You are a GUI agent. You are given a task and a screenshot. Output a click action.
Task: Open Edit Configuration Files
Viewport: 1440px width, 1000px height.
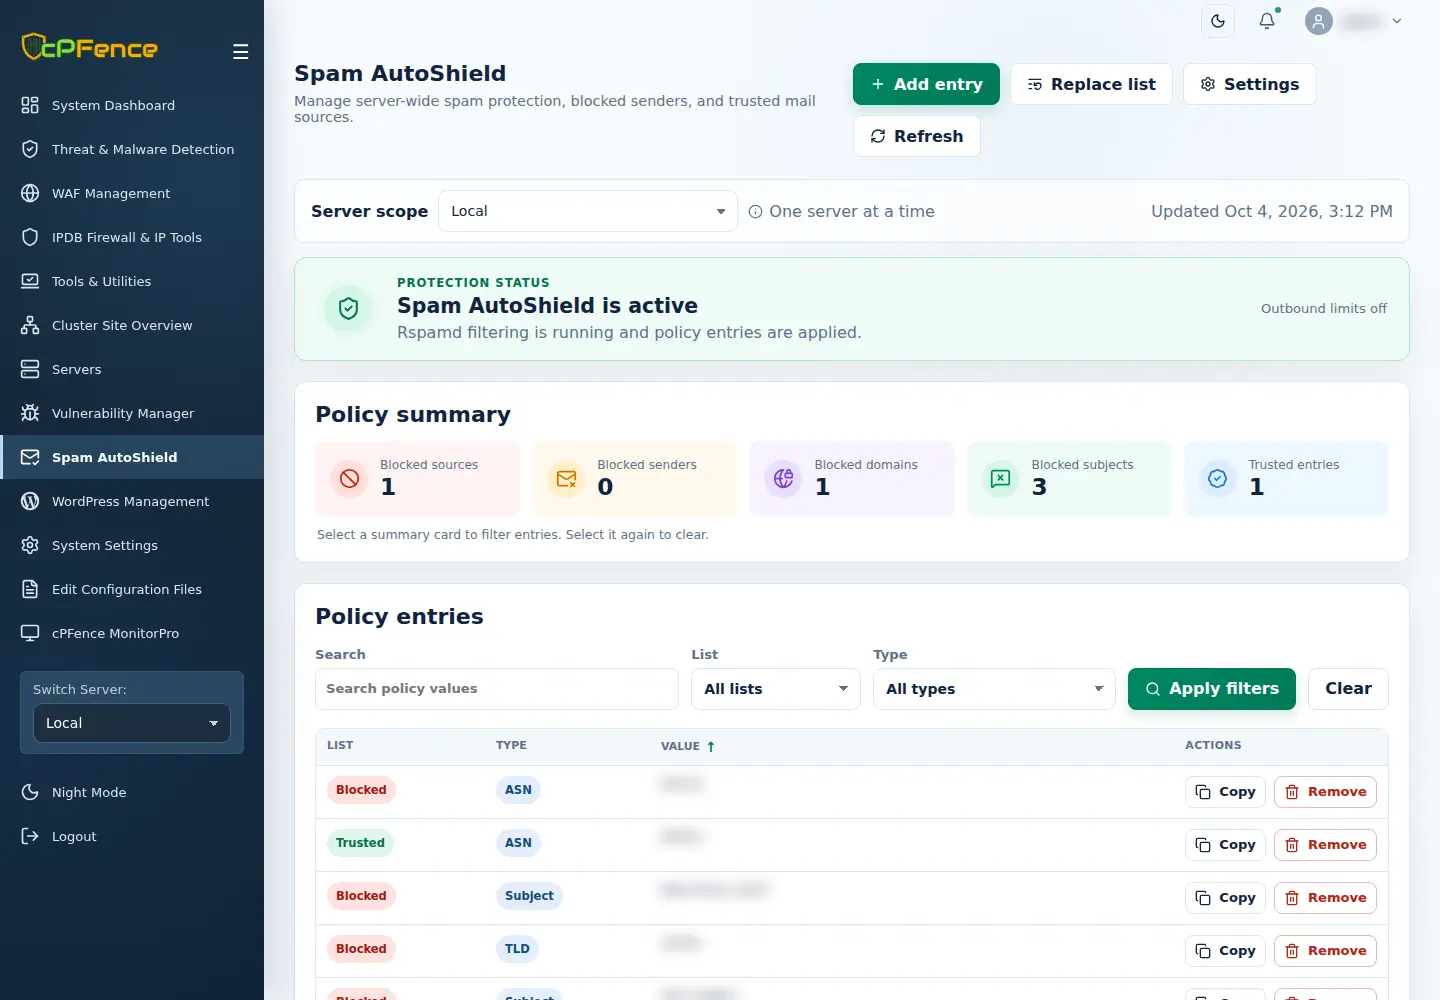(x=132, y=589)
